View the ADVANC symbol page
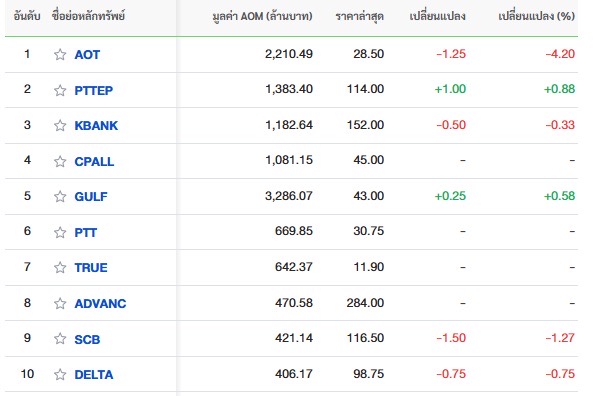 pos(100,303)
